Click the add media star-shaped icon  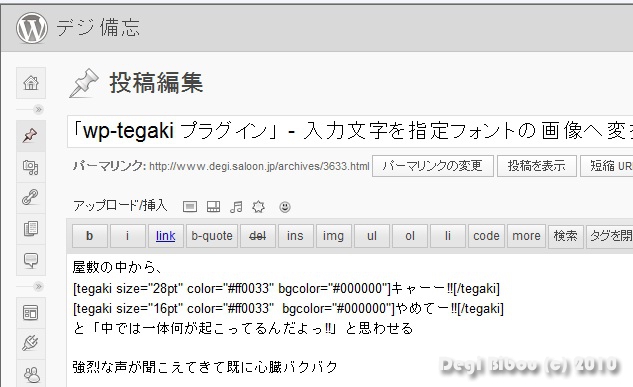(258, 207)
